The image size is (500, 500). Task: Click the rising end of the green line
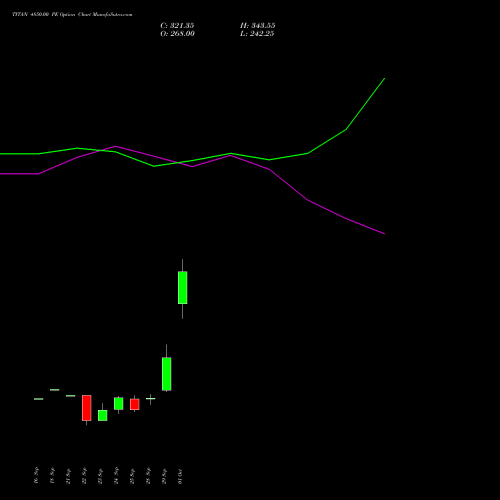pos(384,79)
